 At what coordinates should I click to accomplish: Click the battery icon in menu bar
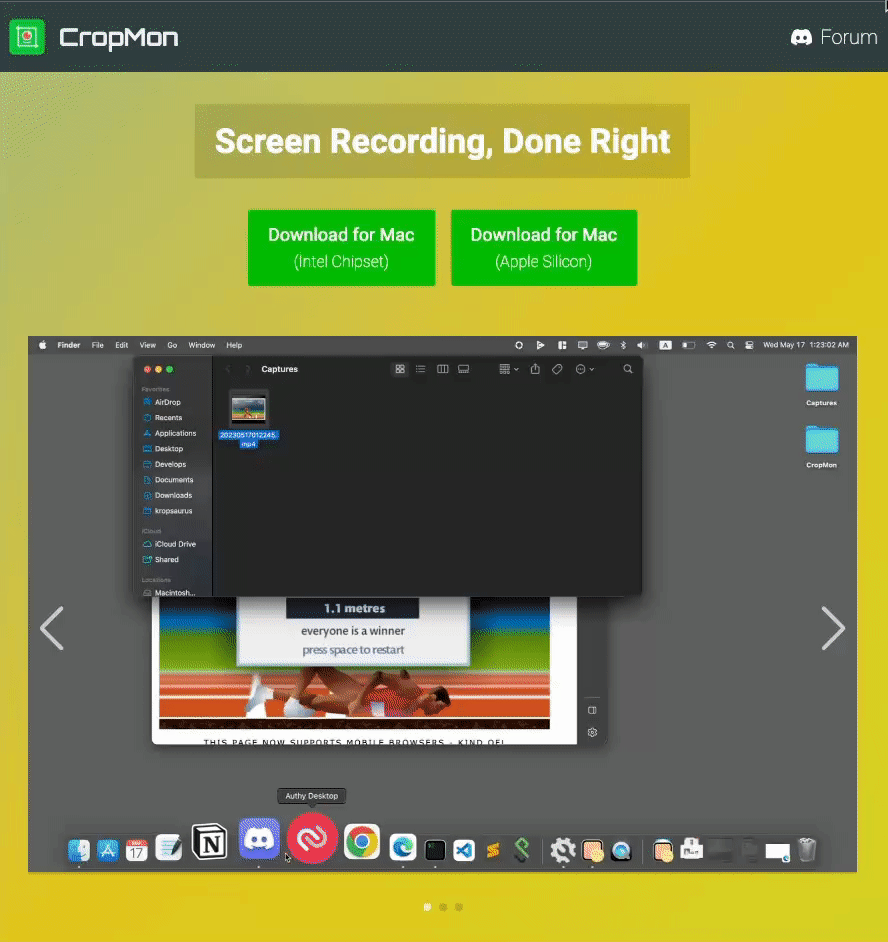pos(689,345)
